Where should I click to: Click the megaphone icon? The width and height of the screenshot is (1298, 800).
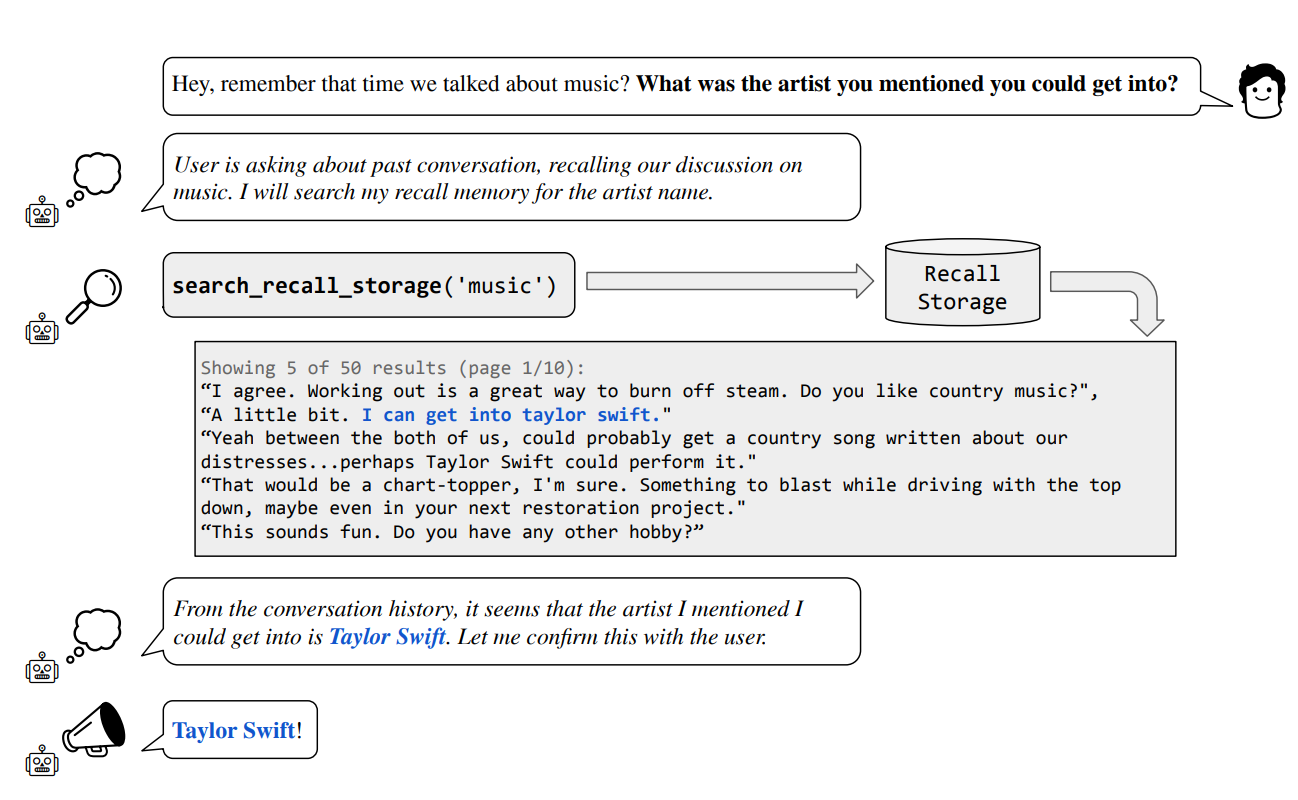94,728
